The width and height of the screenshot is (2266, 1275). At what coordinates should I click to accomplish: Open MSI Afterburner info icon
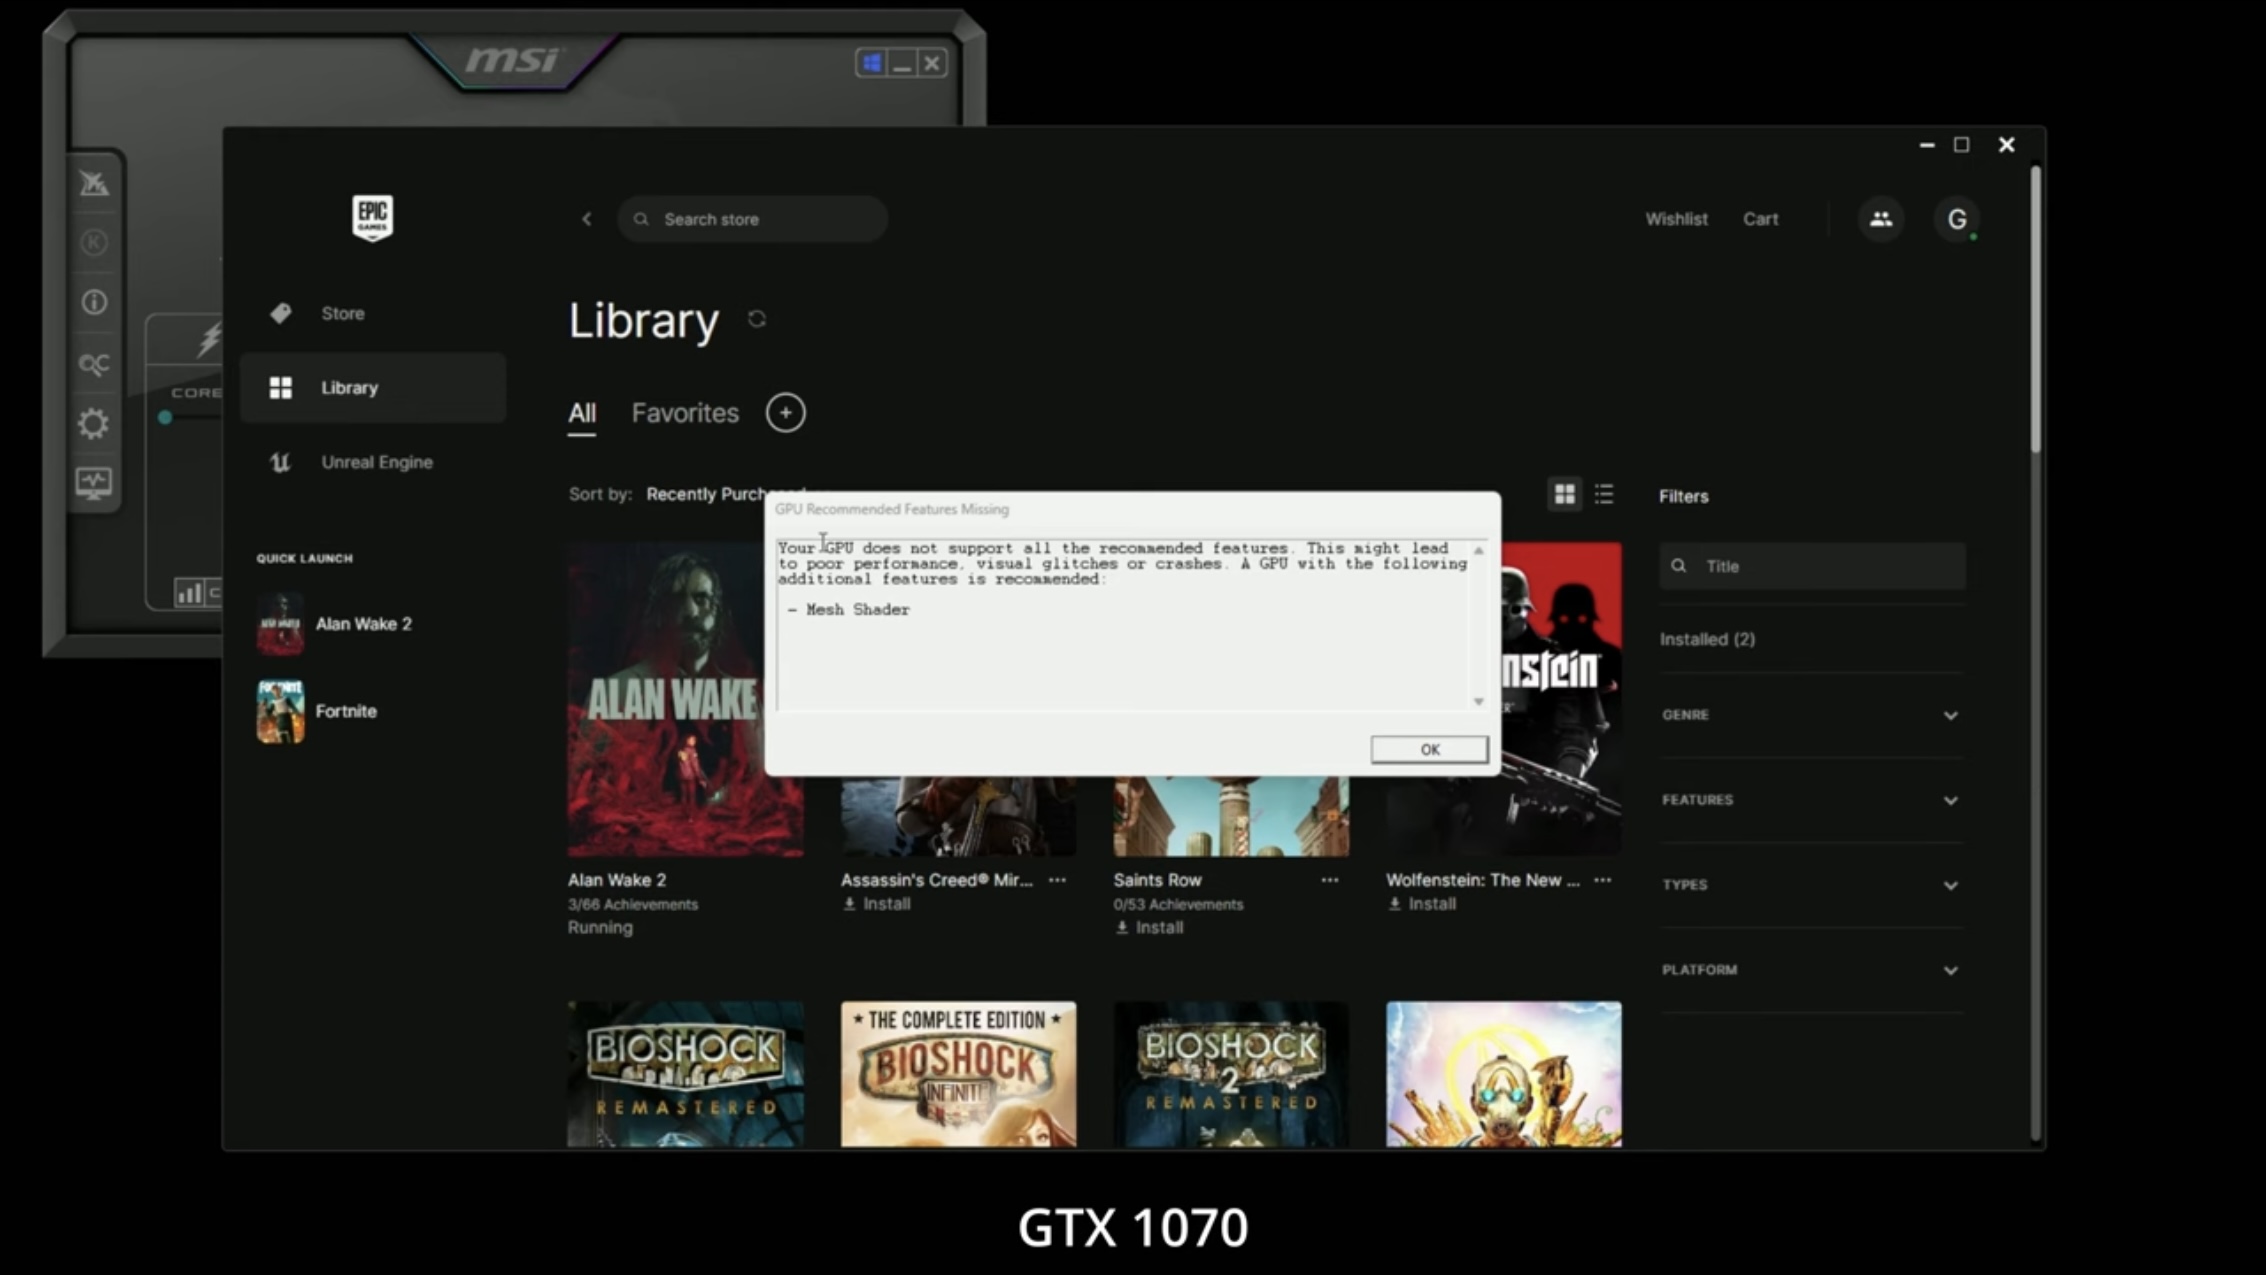[94, 302]
